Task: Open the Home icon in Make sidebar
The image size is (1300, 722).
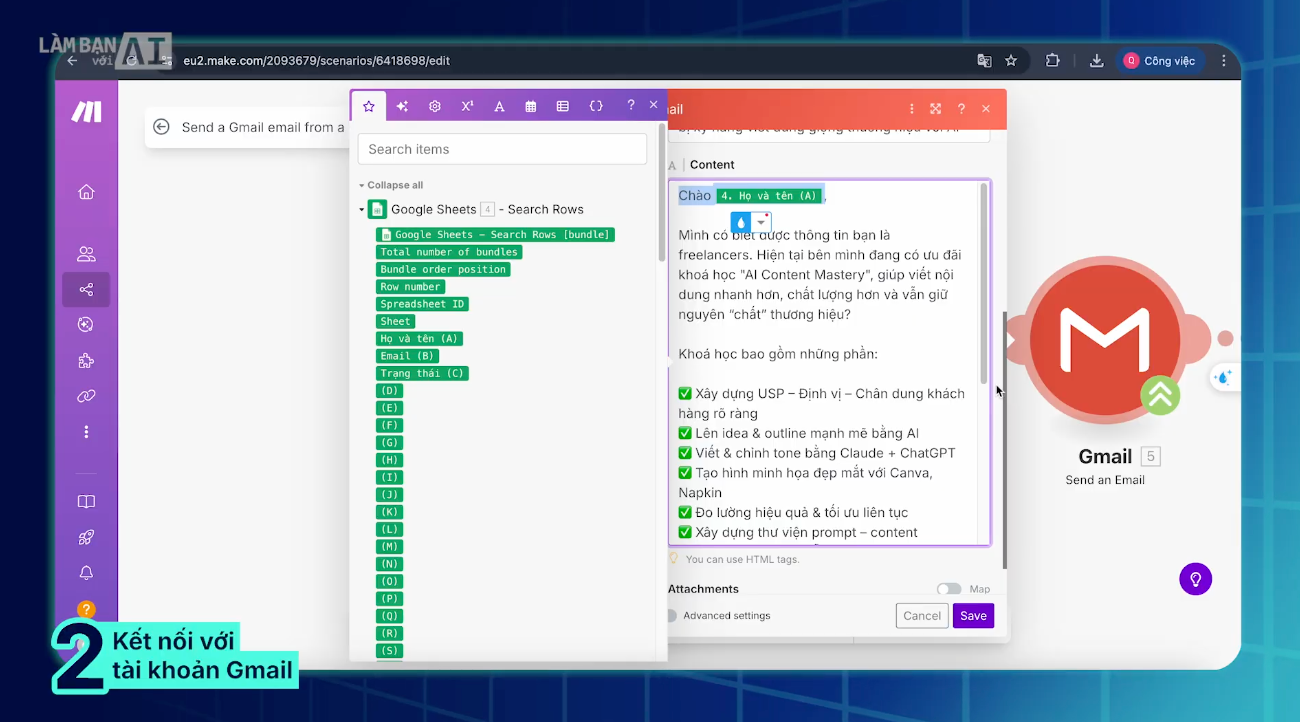Action: point(86,192)
